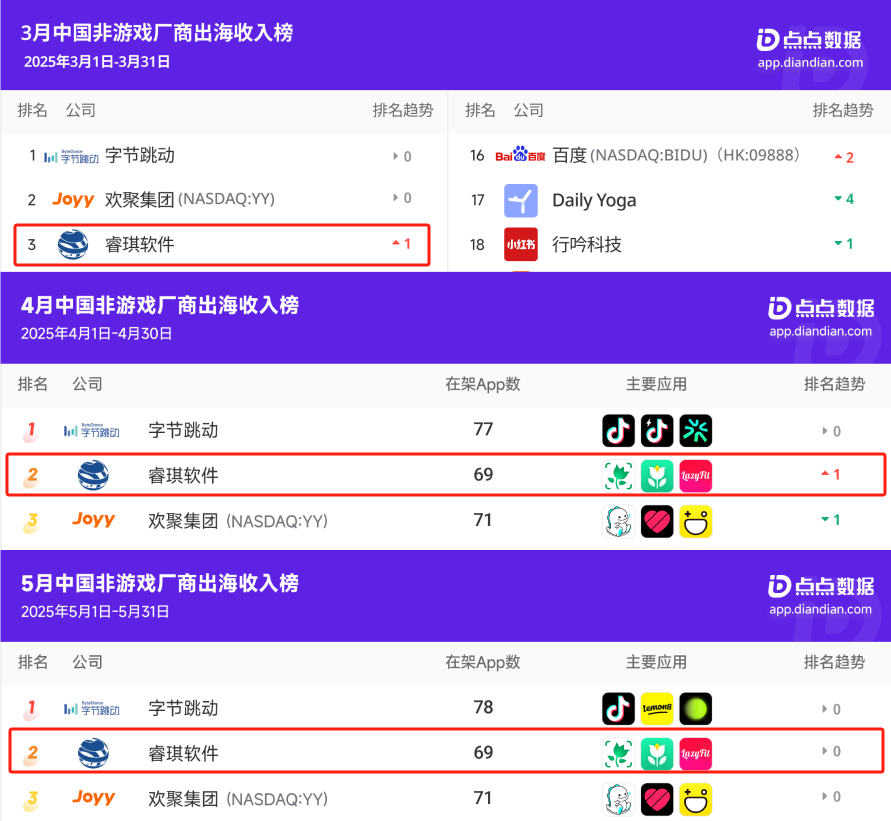891x821 pixels.
Task: Open the Xiaohongshu icon beside 行吟科技
Action: click(x=521, y=244)
